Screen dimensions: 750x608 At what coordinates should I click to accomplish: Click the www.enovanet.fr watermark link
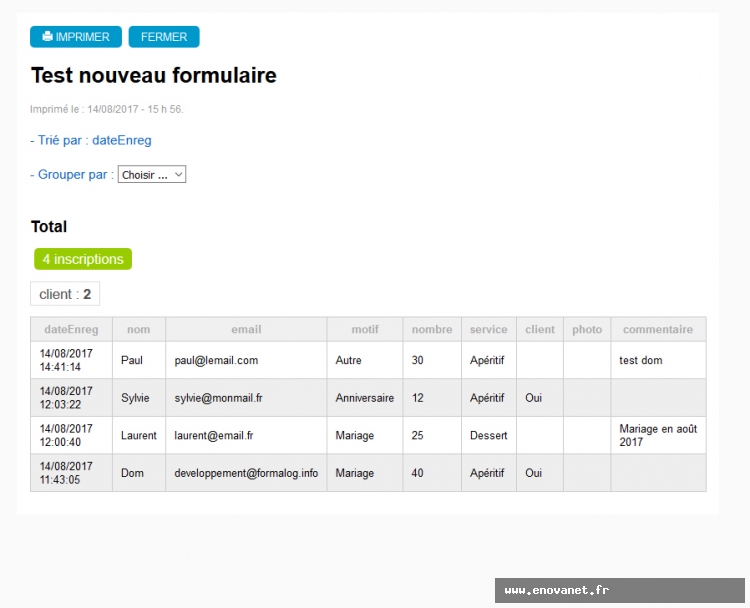tap(557, 590)
